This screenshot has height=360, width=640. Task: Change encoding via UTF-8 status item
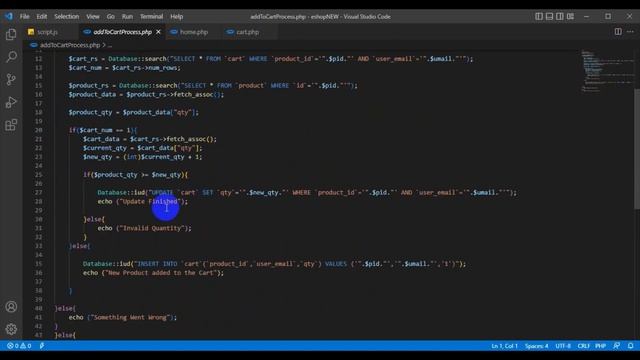coord(563,346)
